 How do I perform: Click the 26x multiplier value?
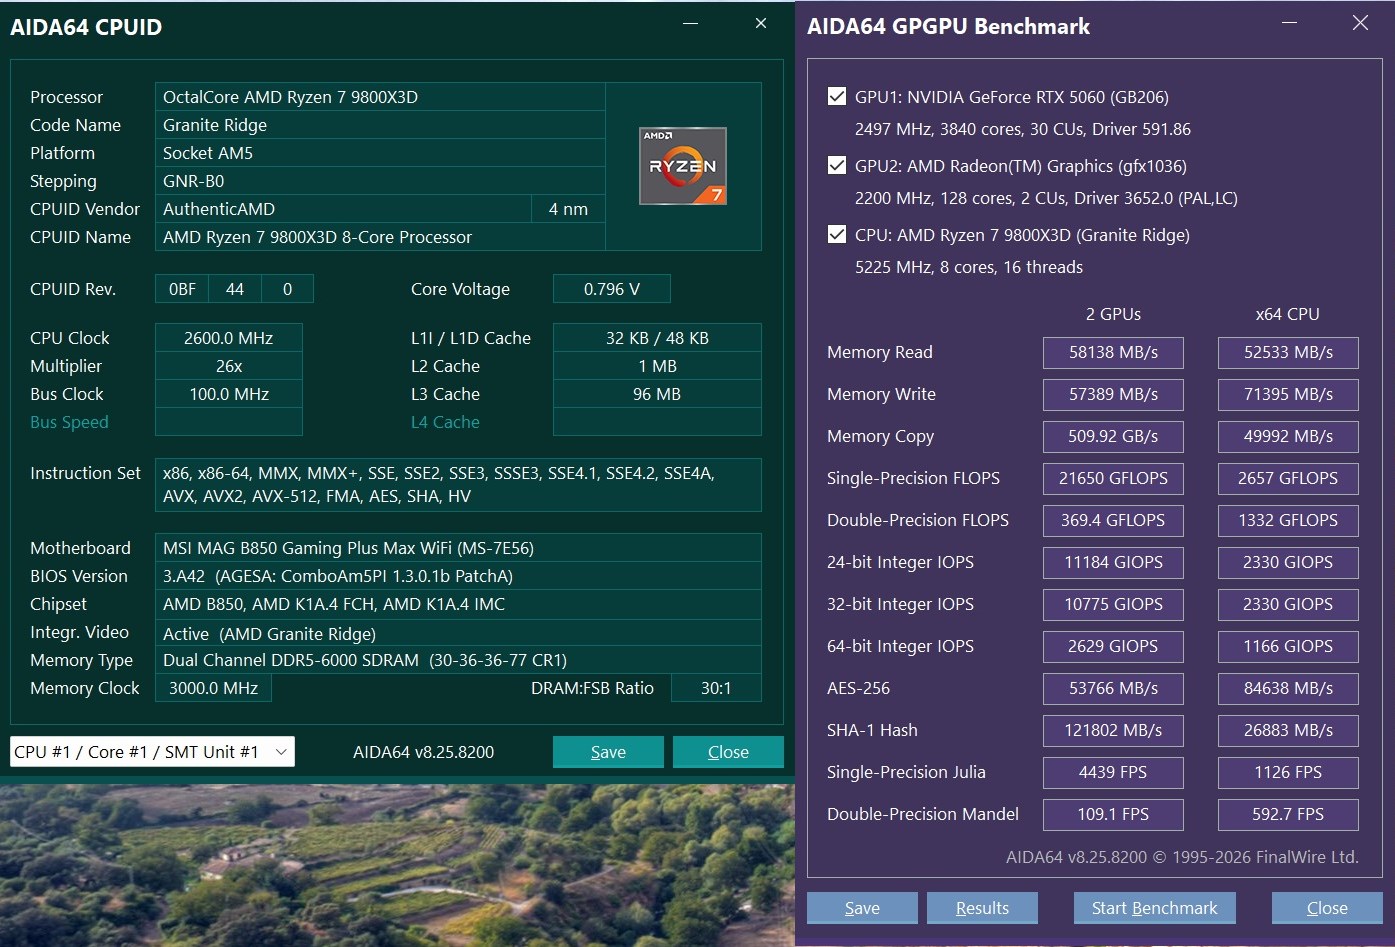tap(229, 366)
